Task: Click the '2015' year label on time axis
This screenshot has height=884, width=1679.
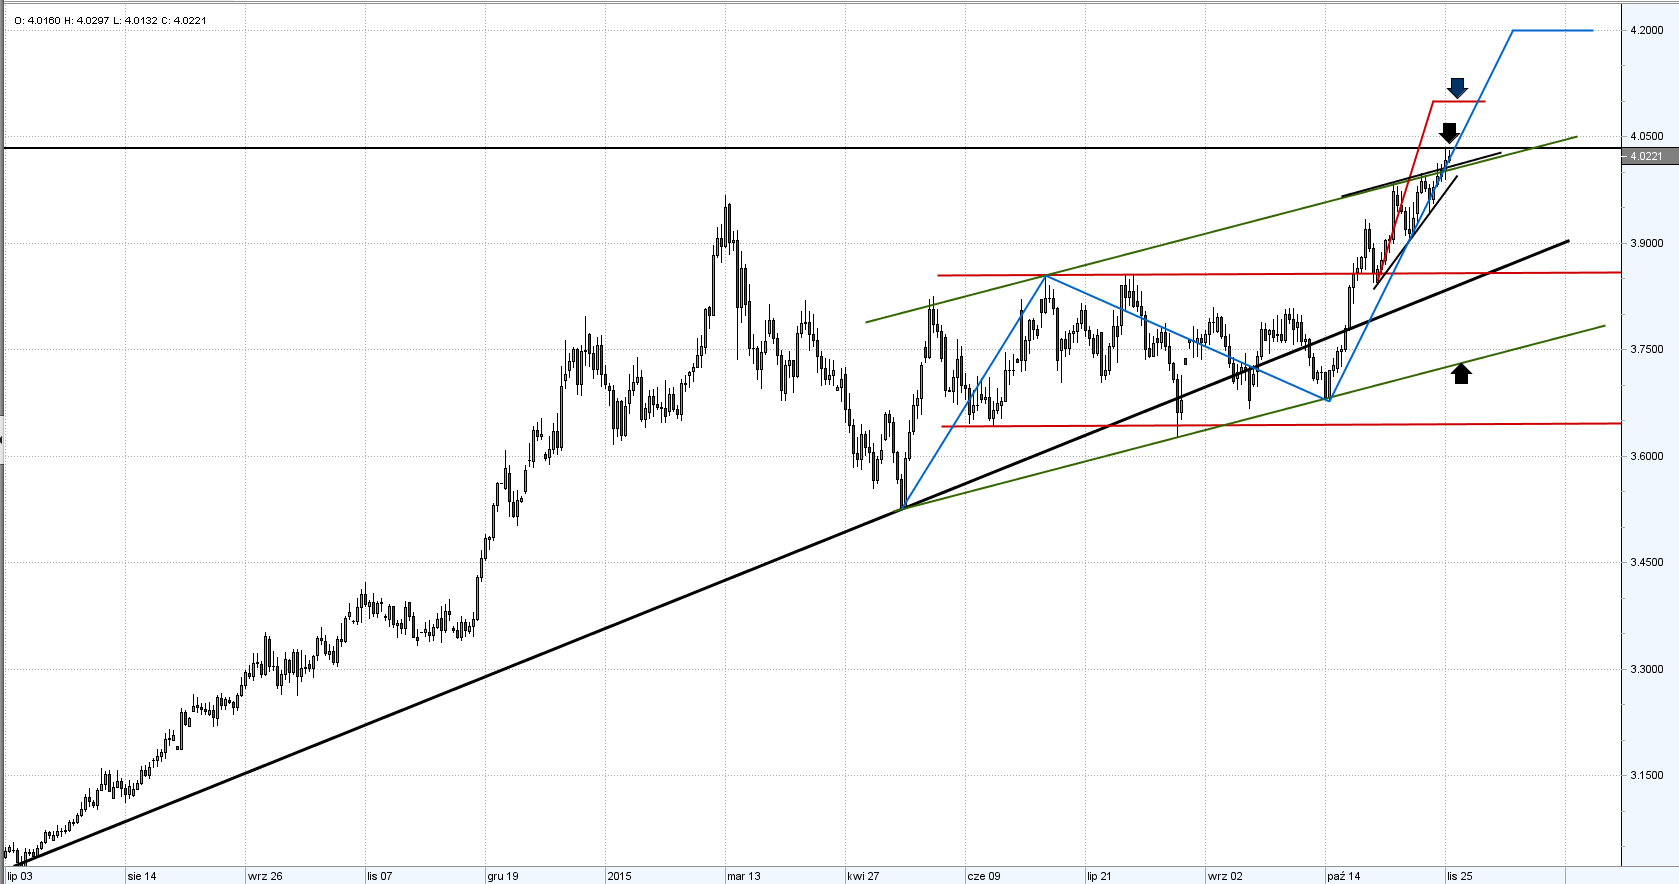Action: (x=620, y=876)
